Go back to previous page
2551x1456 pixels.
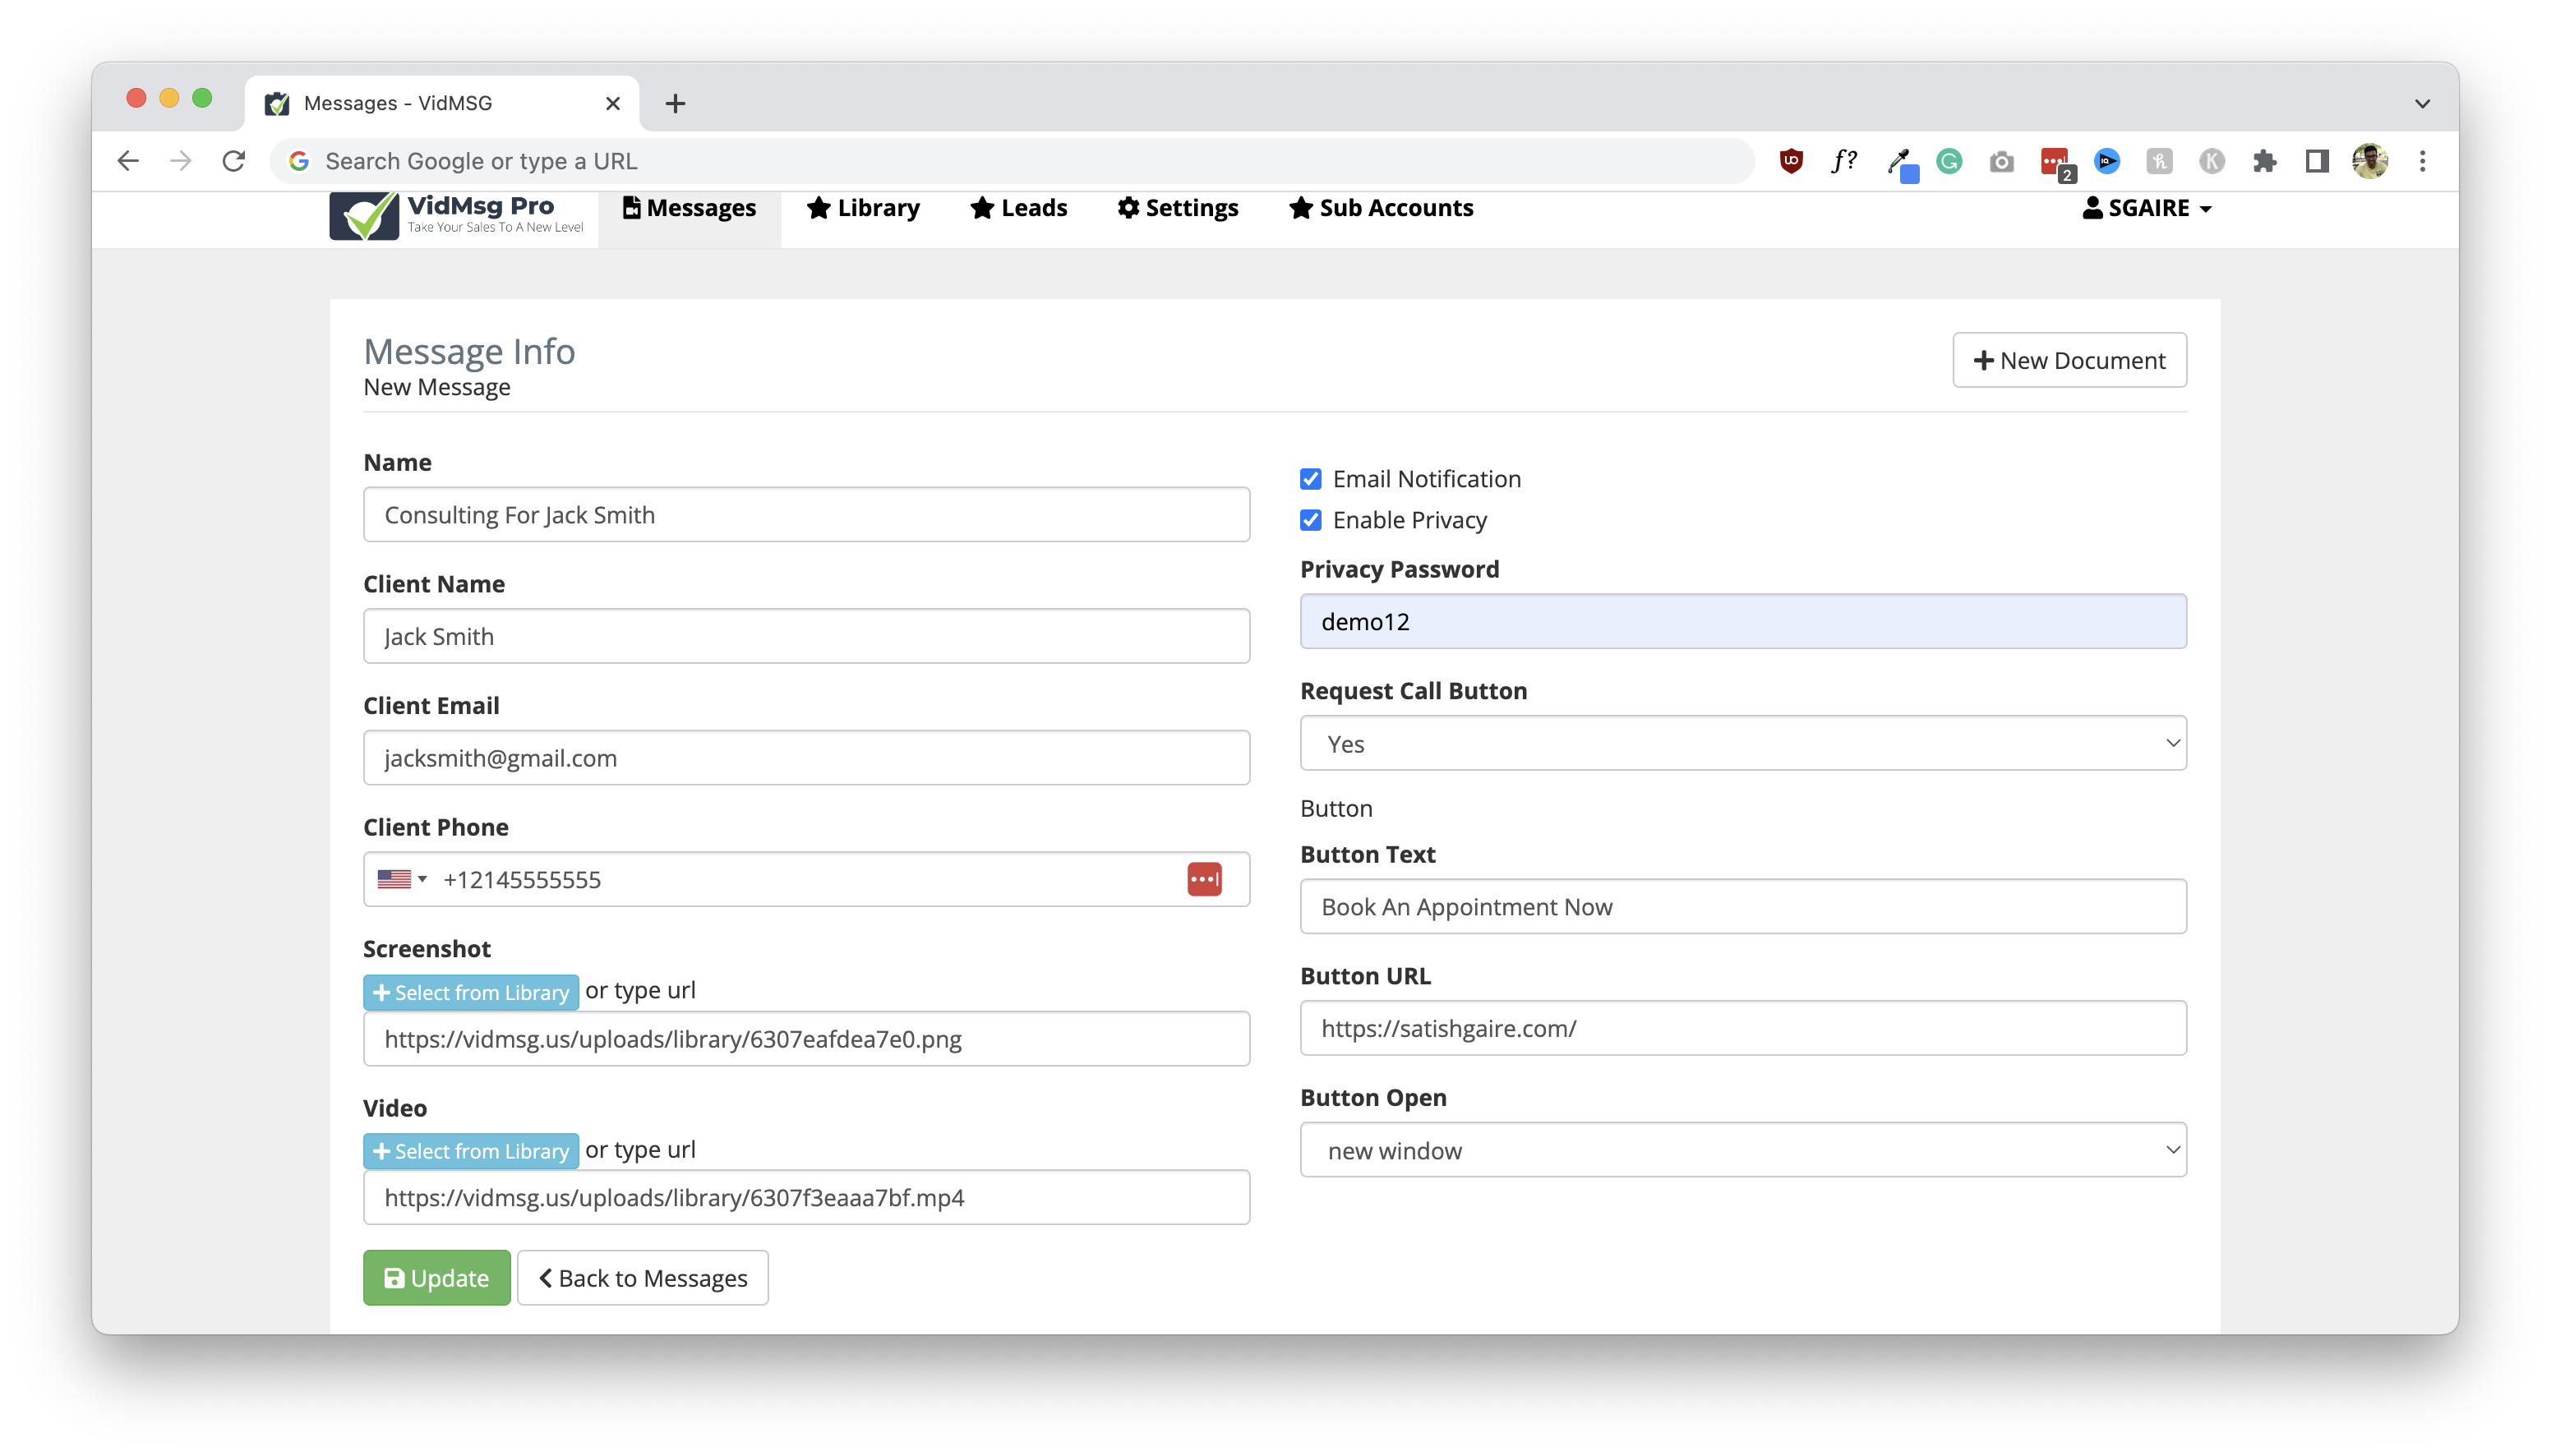pyautogui.click(x=128, y=161)
